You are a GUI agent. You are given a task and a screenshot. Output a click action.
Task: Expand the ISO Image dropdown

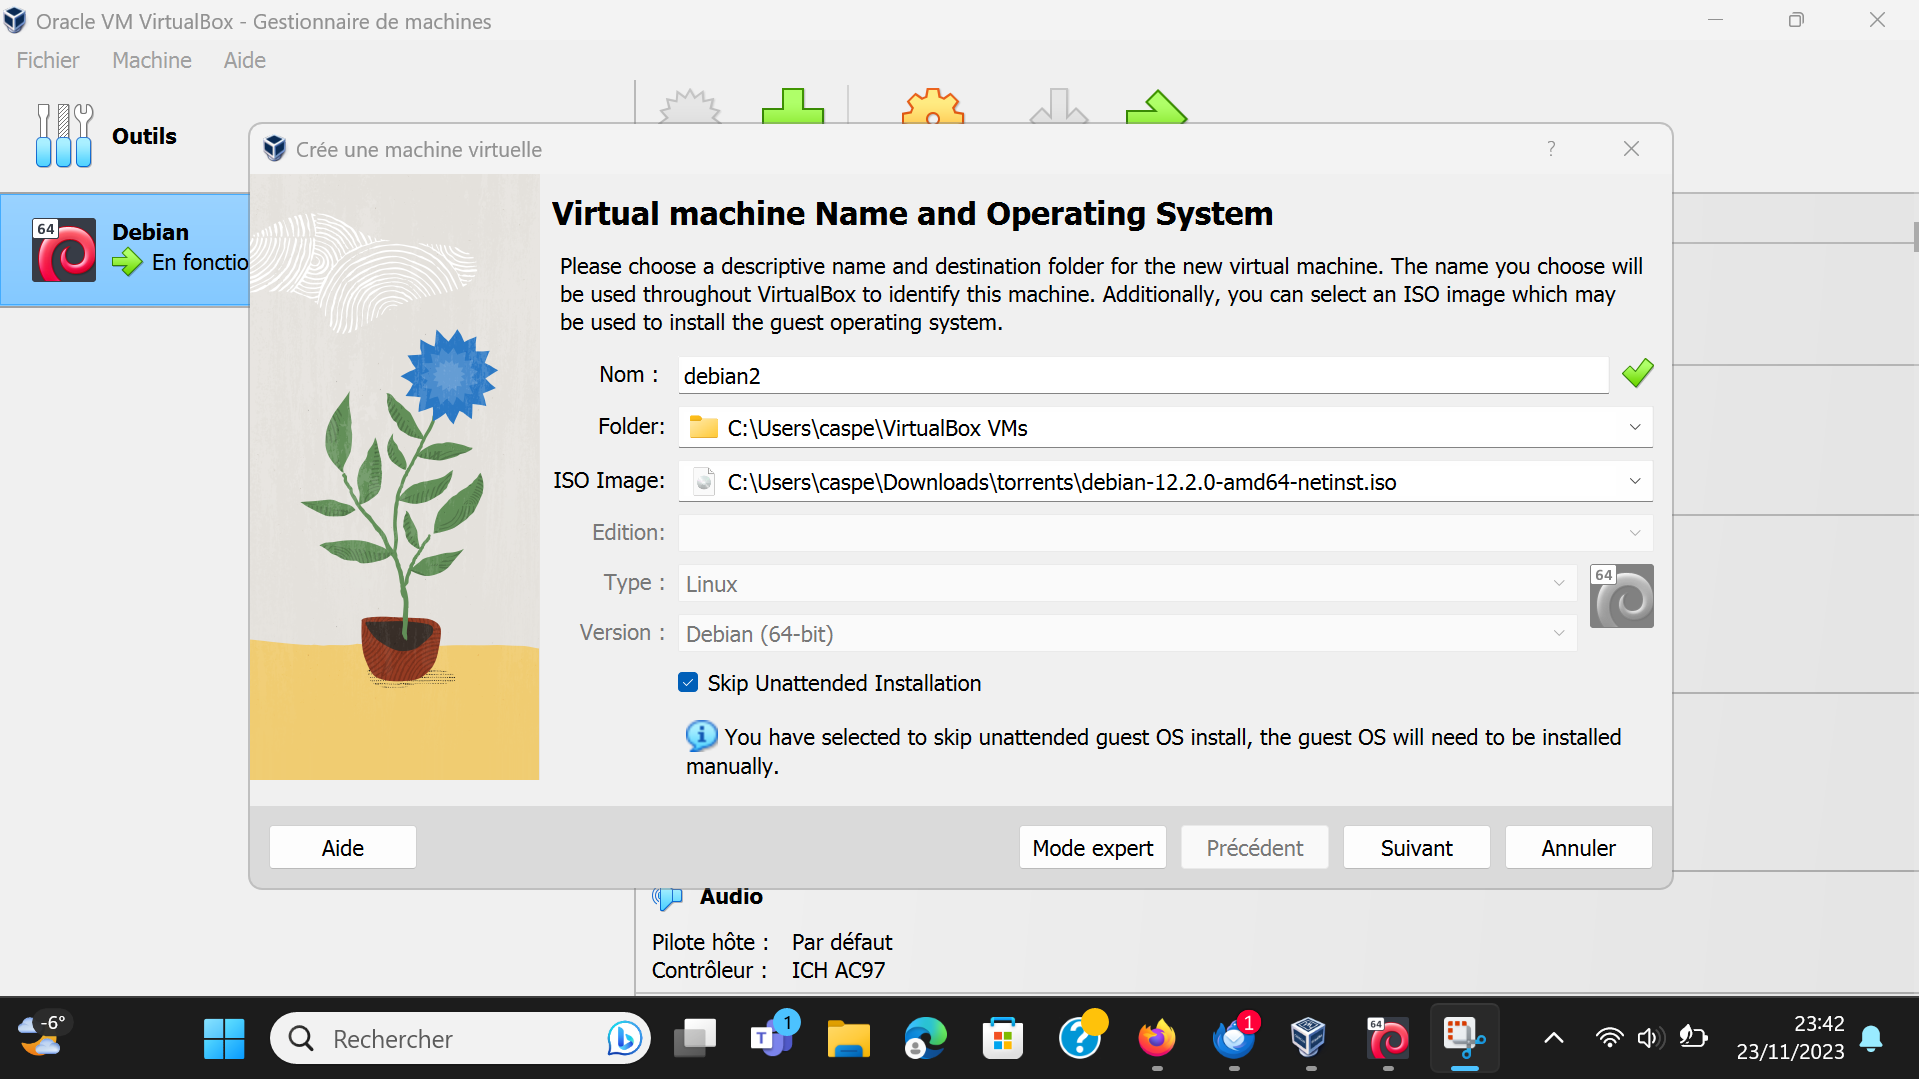pyautogui.click(x=1635, y=482)
